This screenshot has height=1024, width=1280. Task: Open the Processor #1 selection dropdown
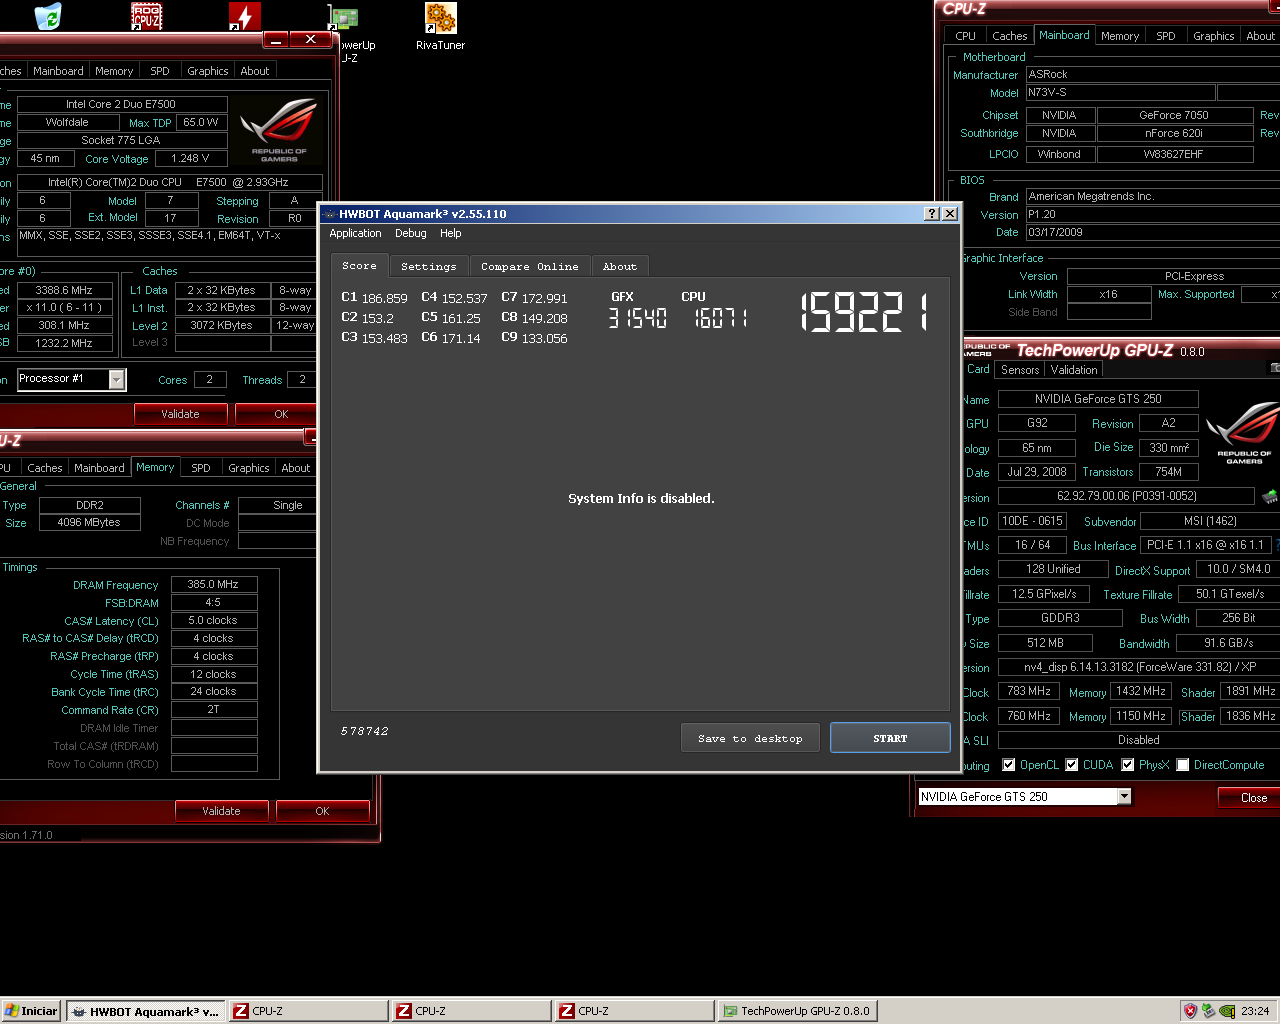coord(117,379)
